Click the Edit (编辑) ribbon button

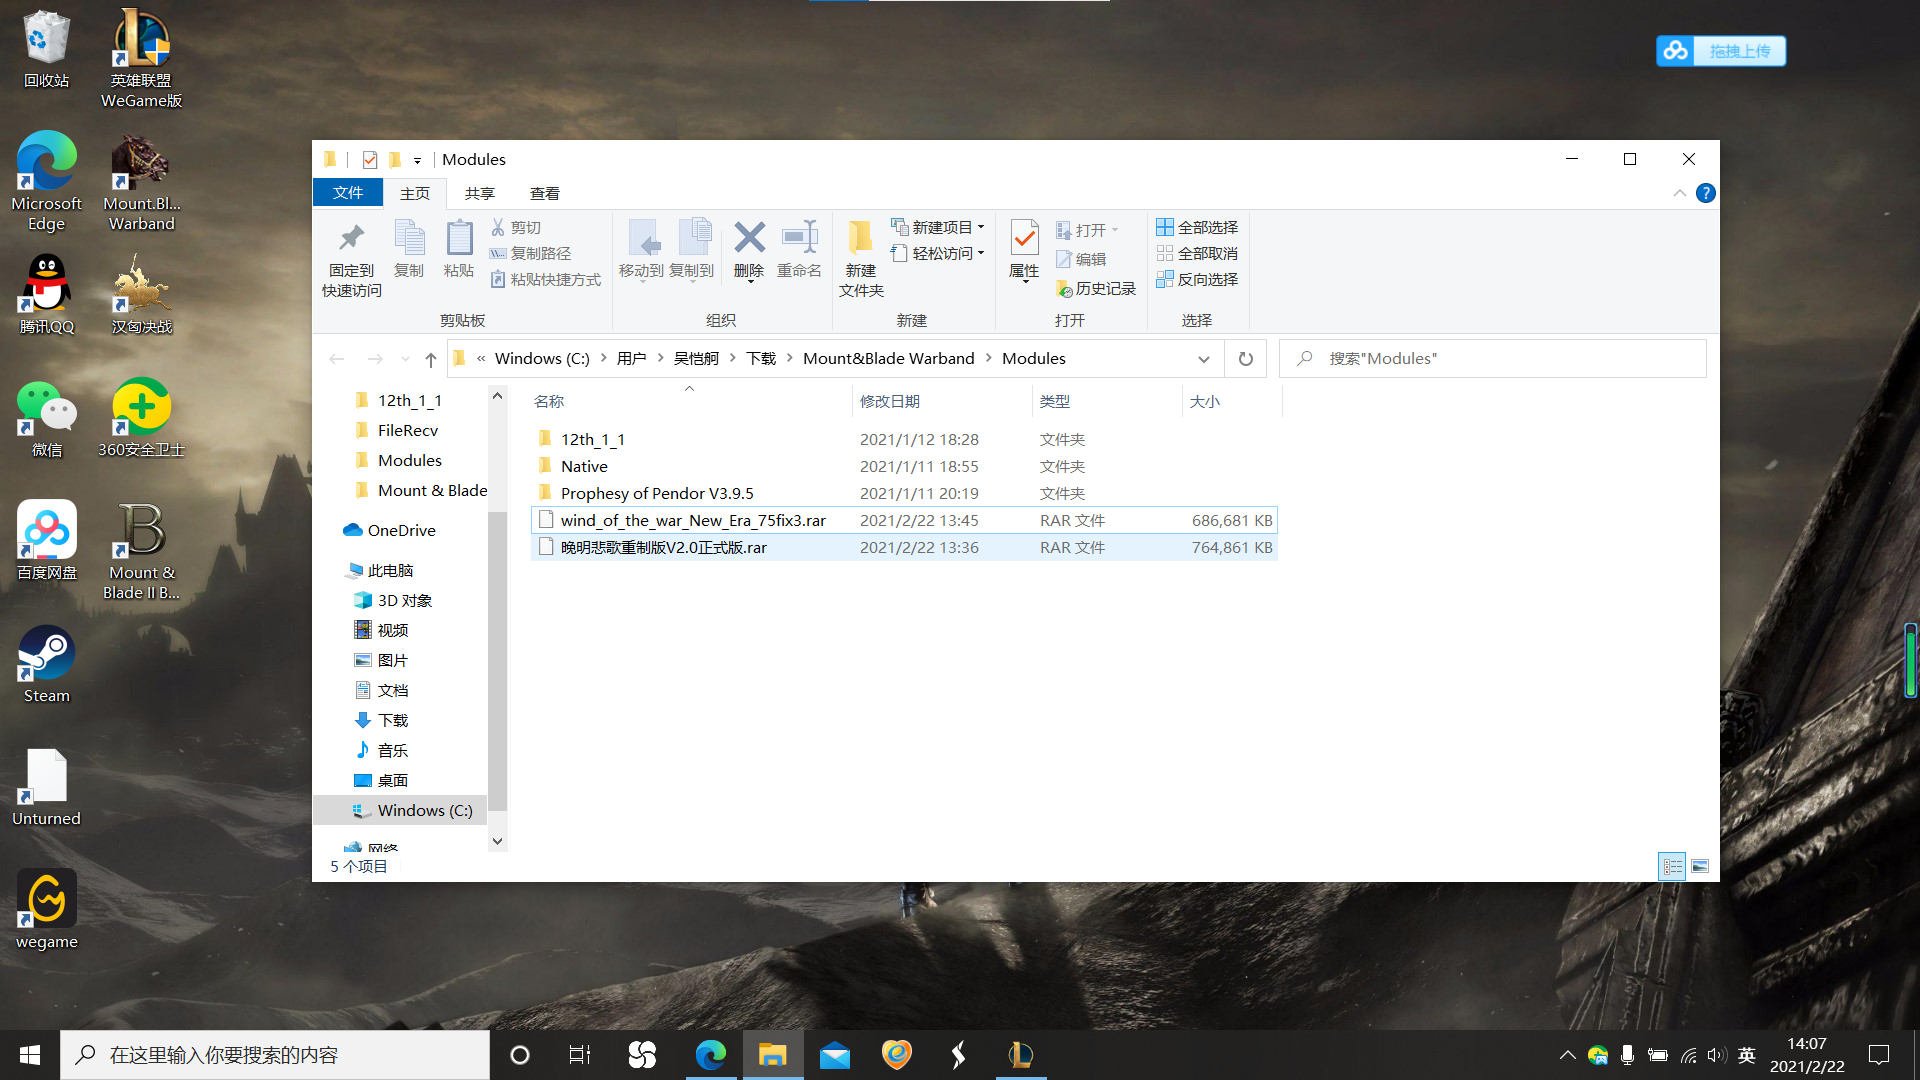[x=1081, y=259]
